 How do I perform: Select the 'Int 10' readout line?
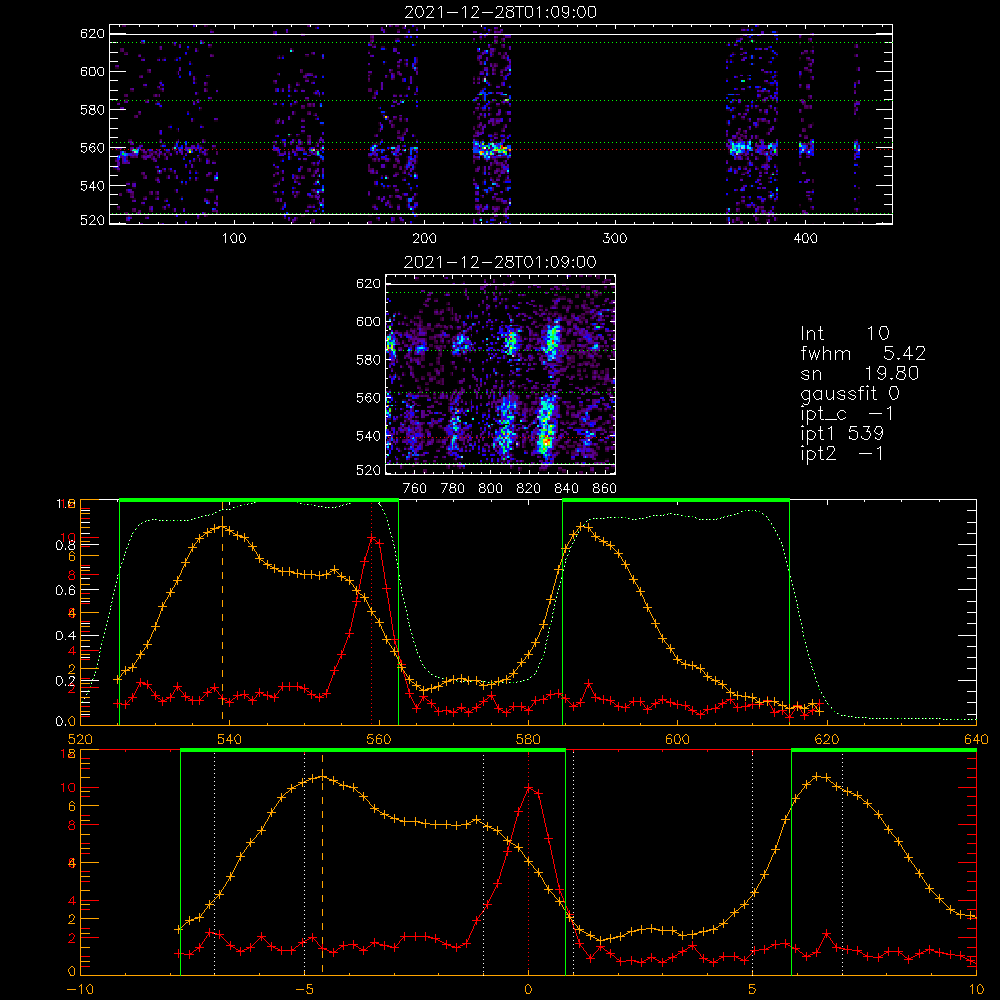(x=844, y=333)
